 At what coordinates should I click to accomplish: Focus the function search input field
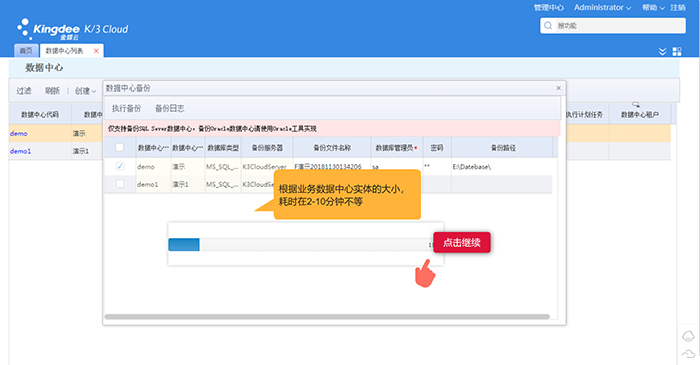613,26
